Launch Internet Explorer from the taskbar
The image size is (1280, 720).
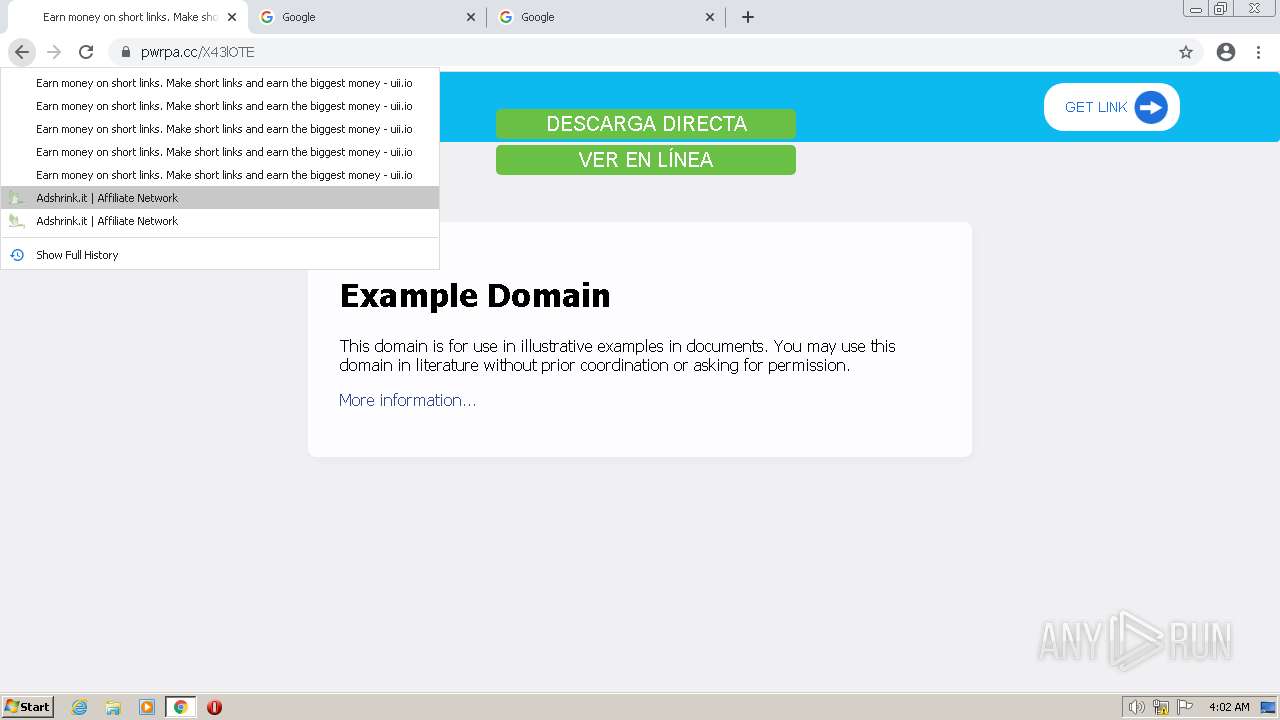tap(79, 707)
